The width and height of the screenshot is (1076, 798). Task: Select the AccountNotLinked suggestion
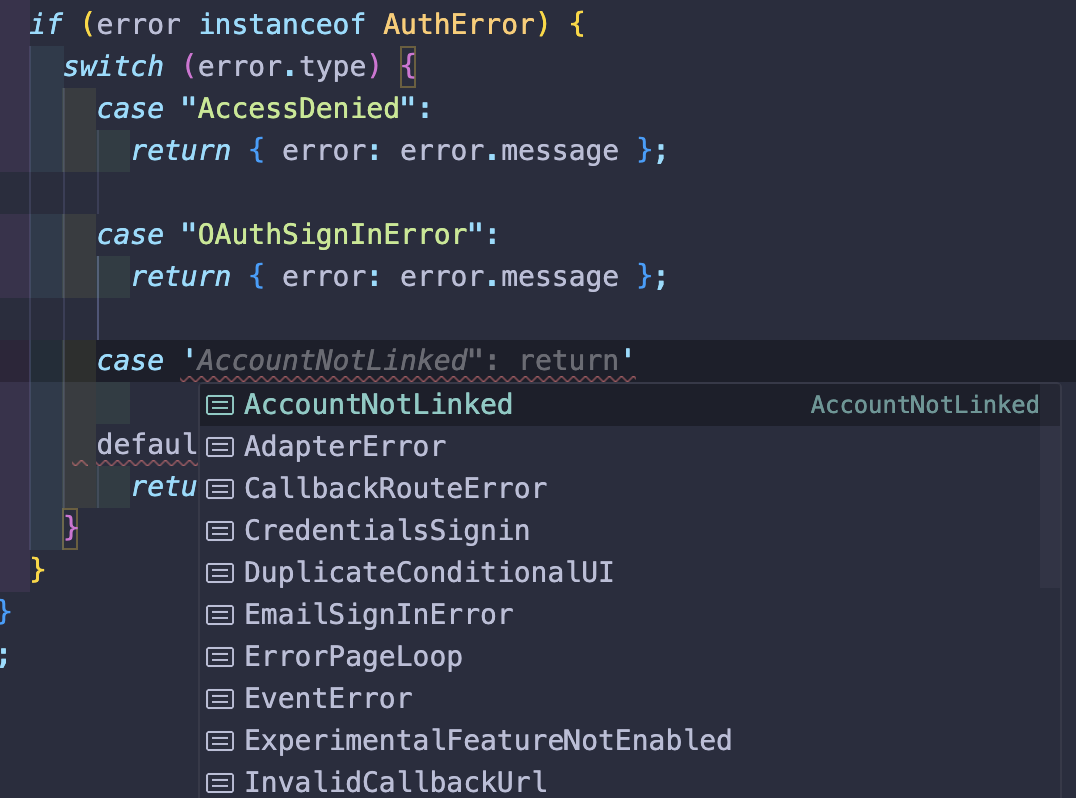pyautogui.click(x=629, y=405)
